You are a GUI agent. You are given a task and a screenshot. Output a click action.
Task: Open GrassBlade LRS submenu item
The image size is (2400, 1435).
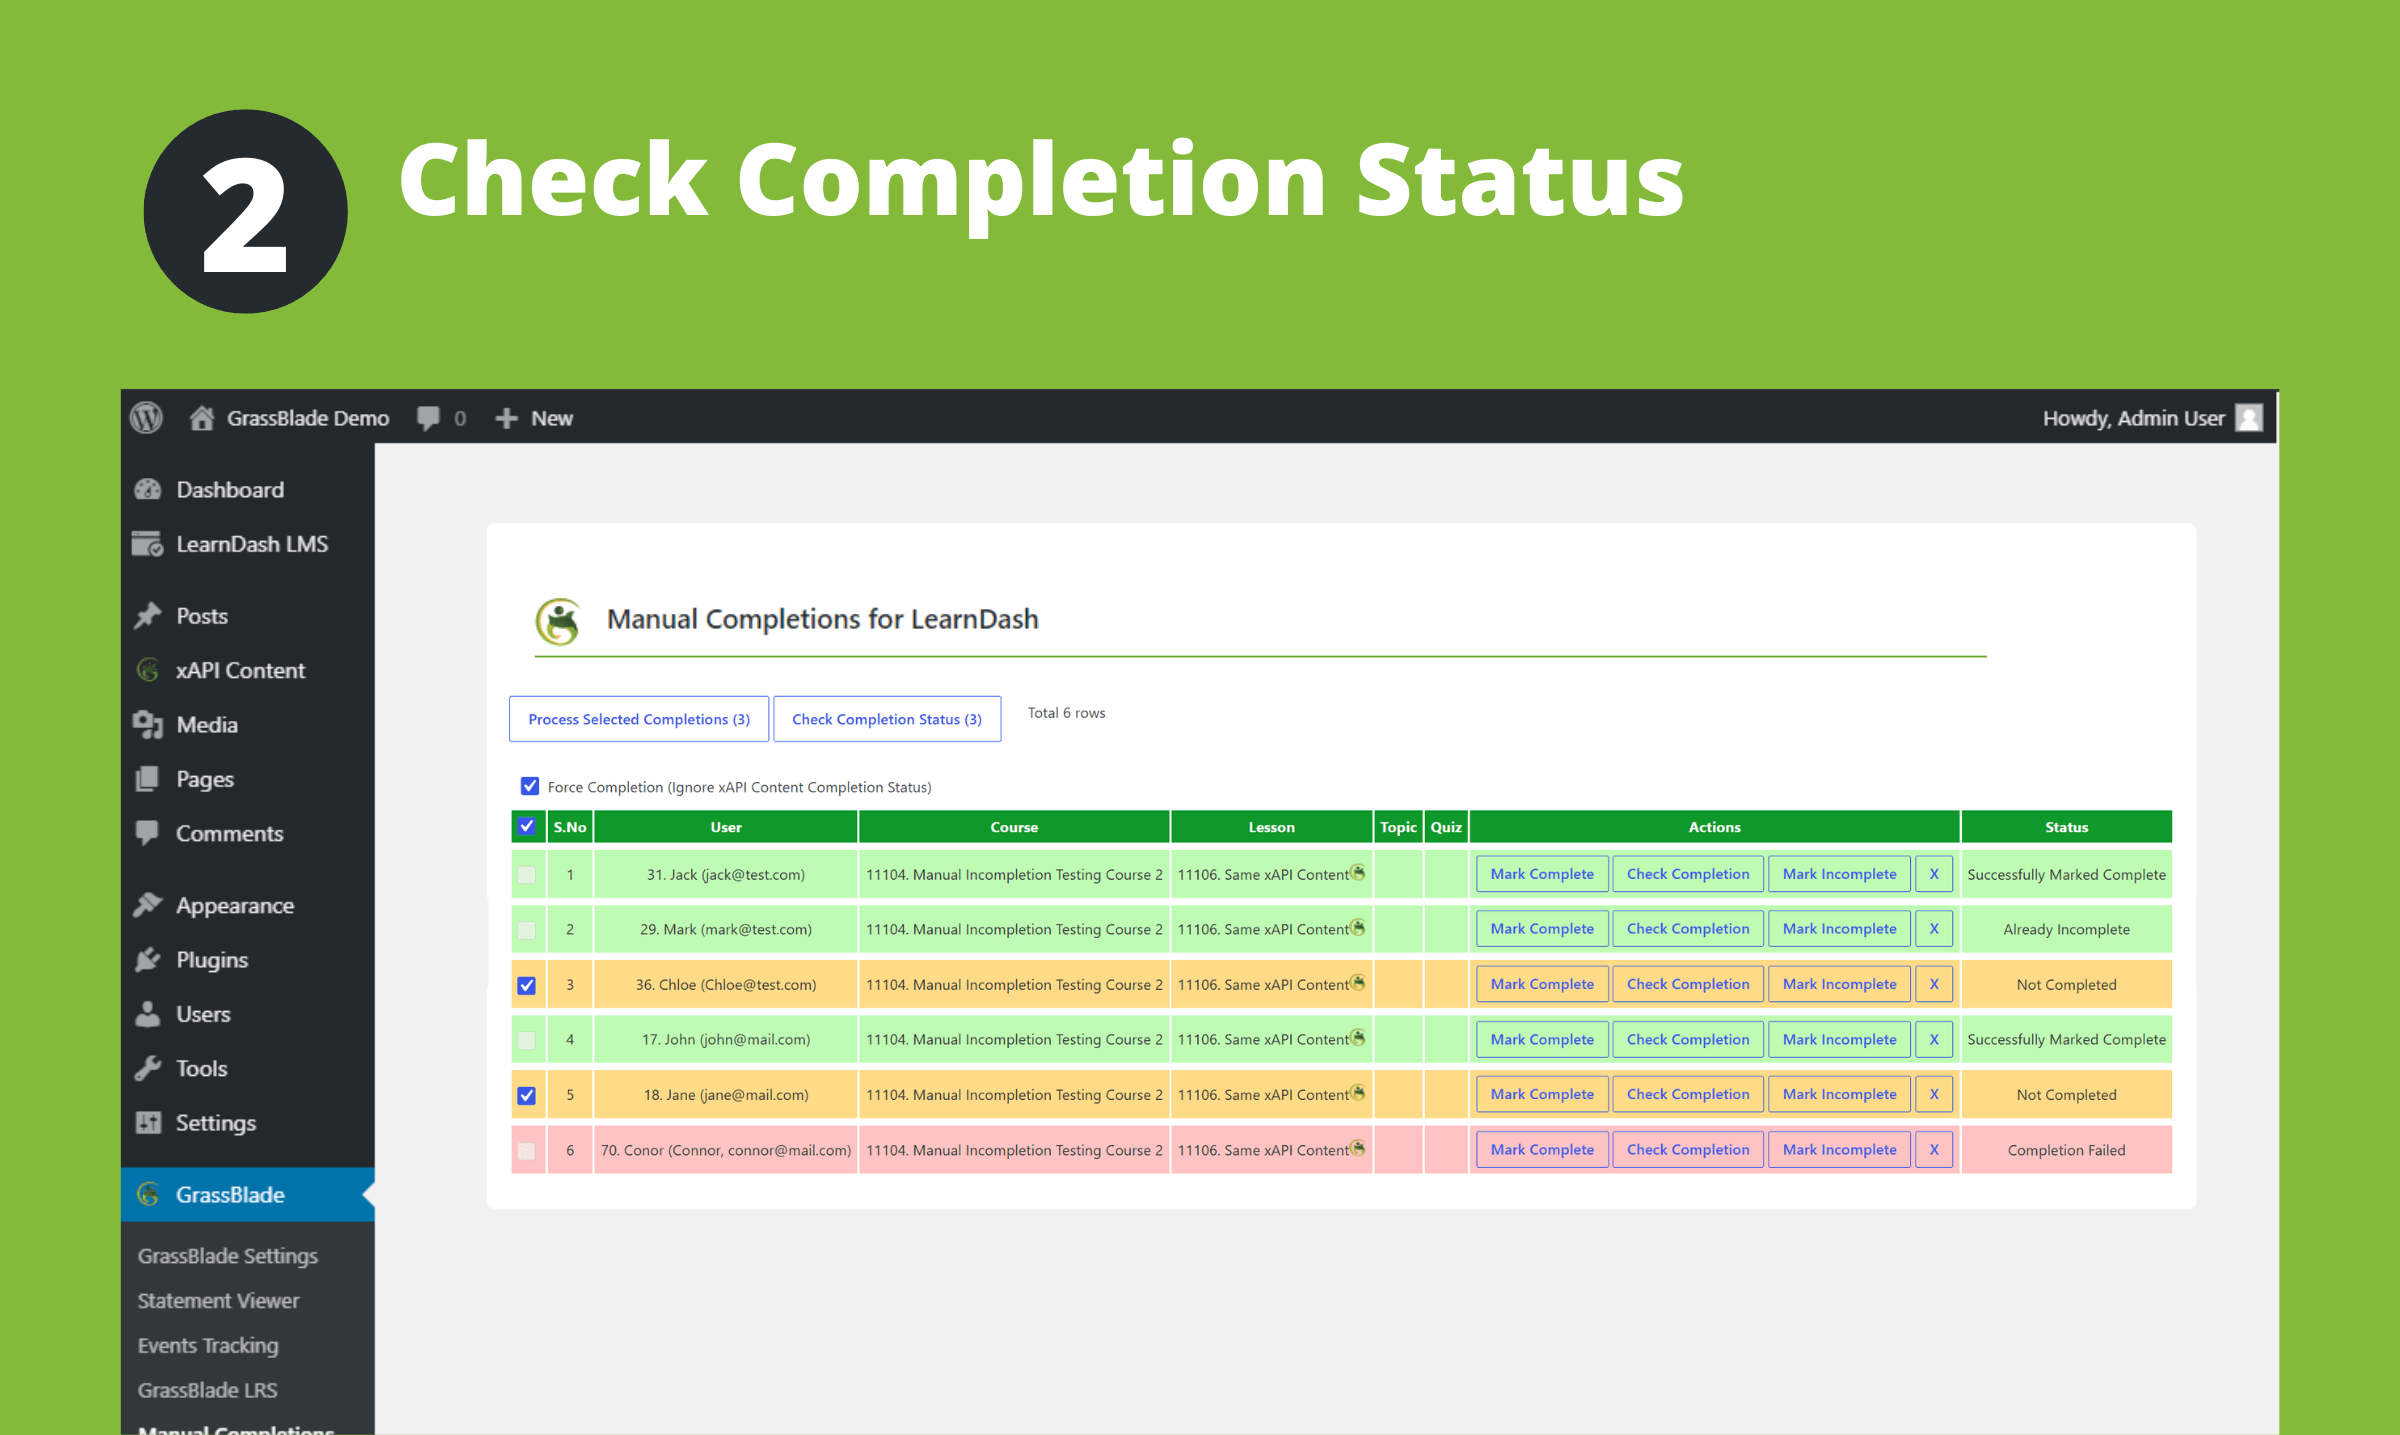click(x=207, y=1390)
